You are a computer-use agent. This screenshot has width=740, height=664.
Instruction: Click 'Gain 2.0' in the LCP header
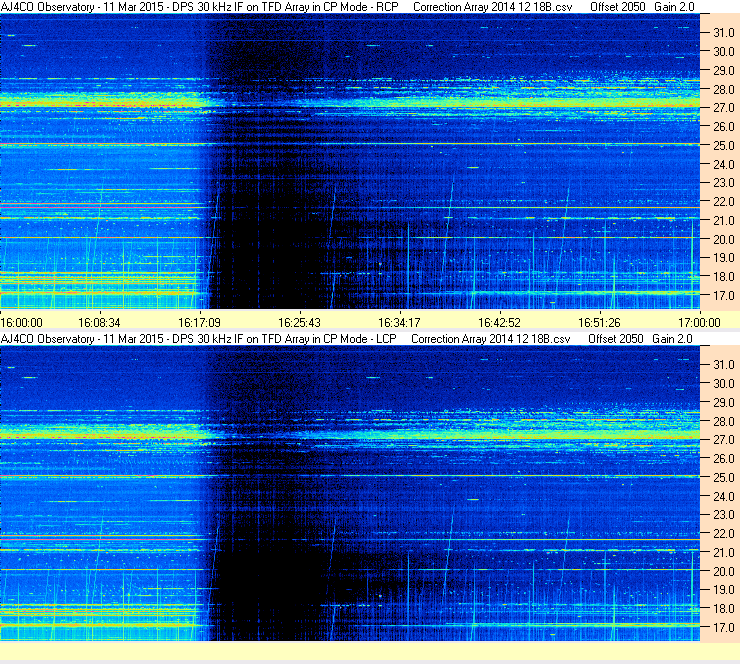click(673, 339)
